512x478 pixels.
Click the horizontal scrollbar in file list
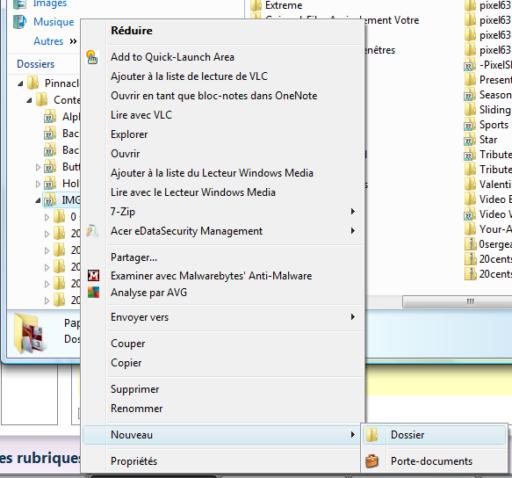tap(457, 302)
